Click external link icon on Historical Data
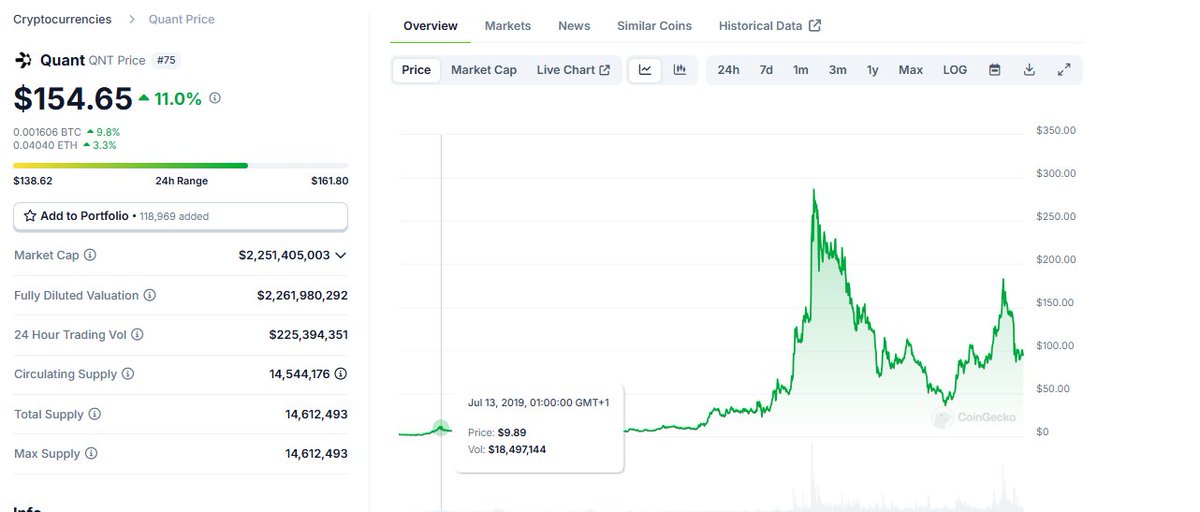 click(815, 26)
